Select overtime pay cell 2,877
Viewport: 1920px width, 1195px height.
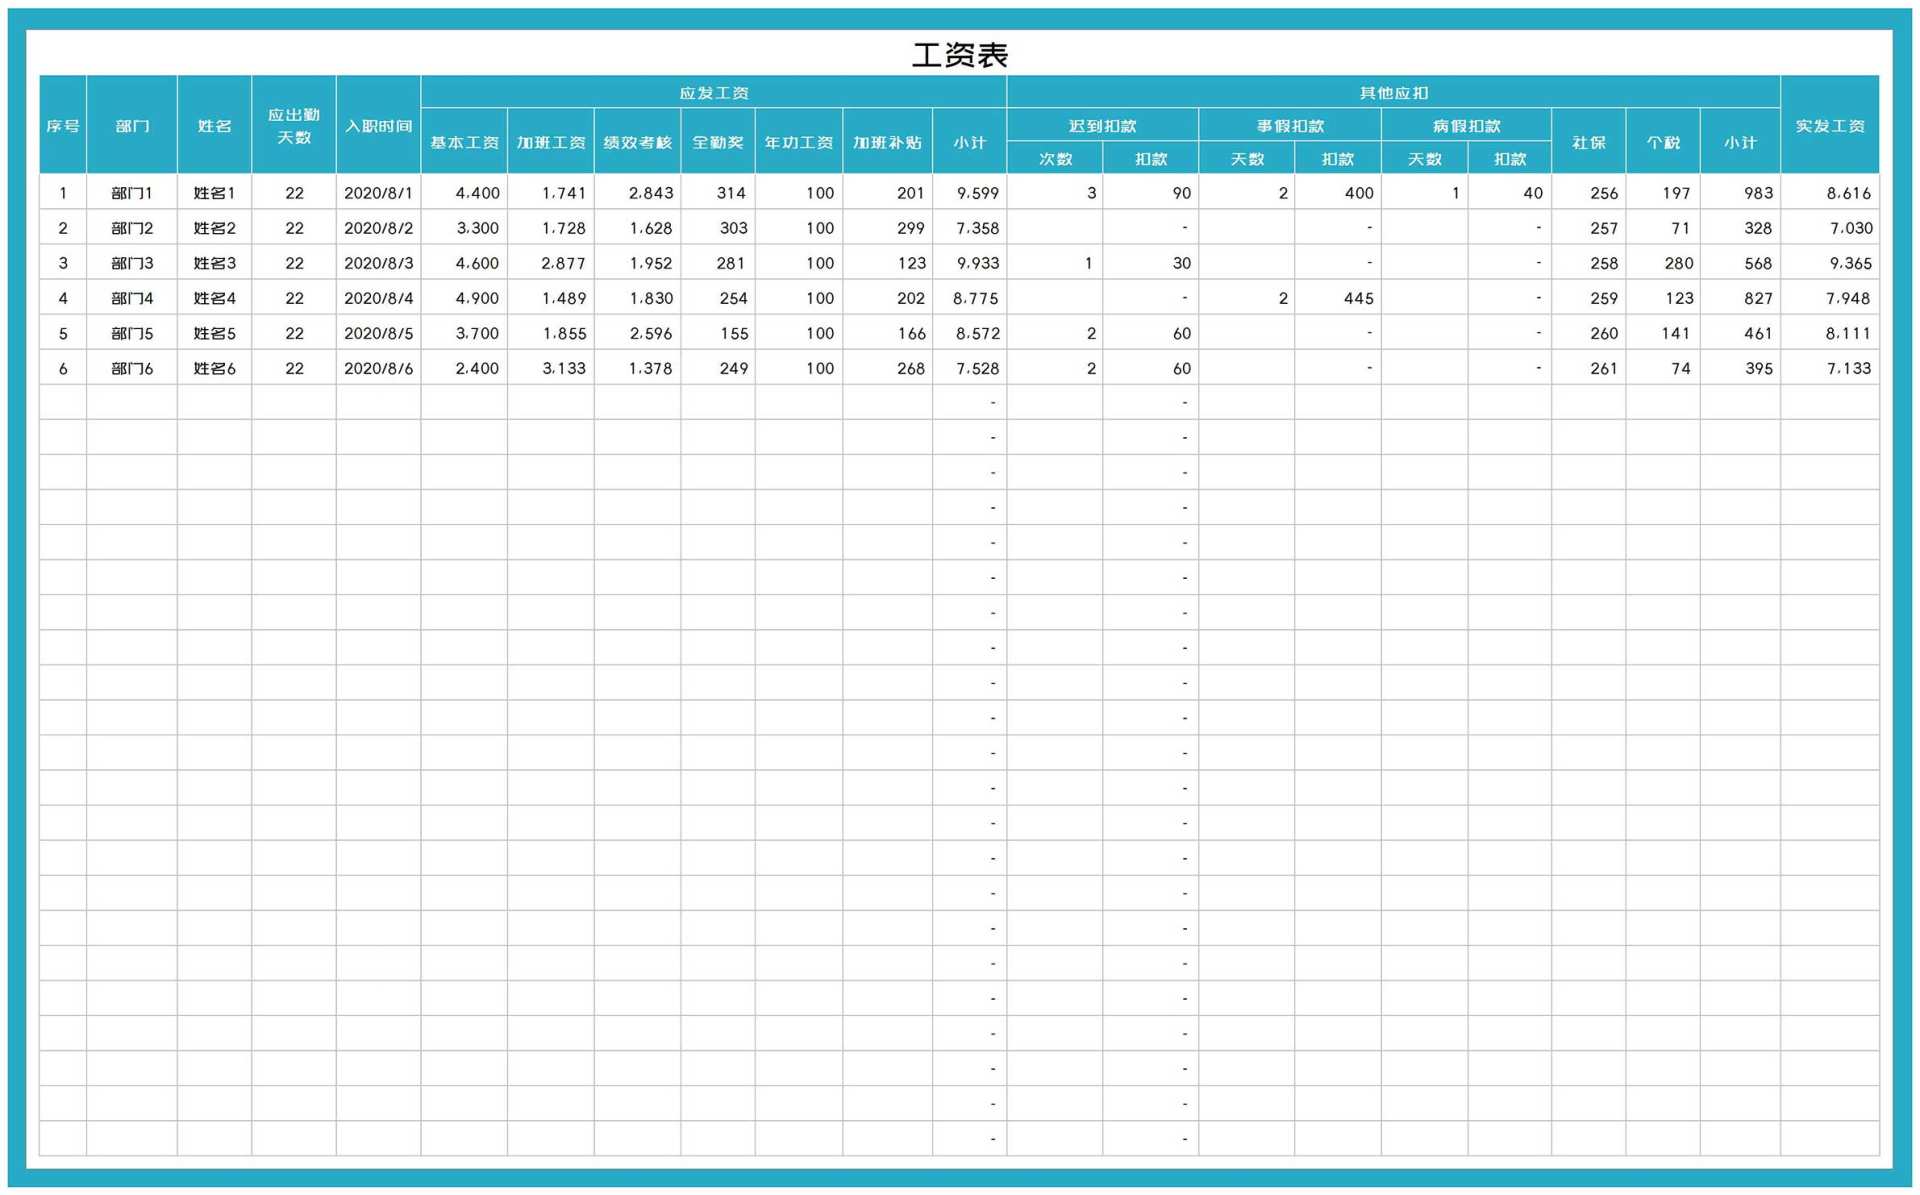click(551, 262)
